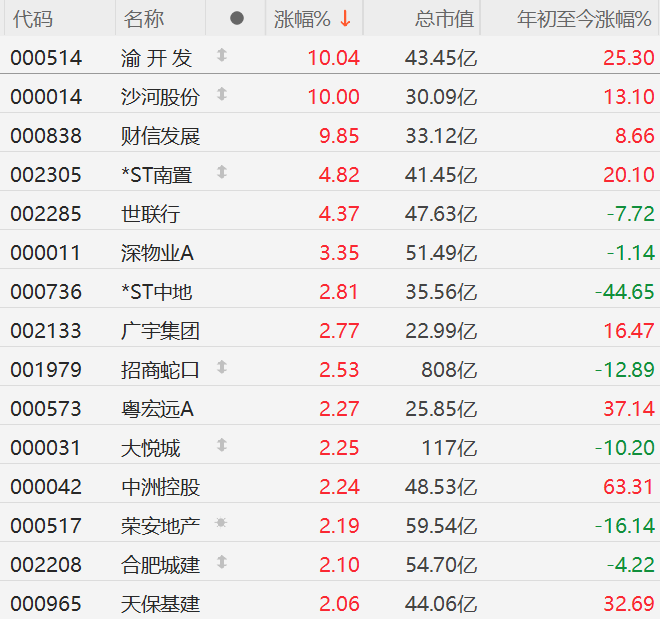Click 渝开发 market cap 43.45亿
Viewport: 660px width, 619px height.
pyautogui.click(x=441, y=58)
